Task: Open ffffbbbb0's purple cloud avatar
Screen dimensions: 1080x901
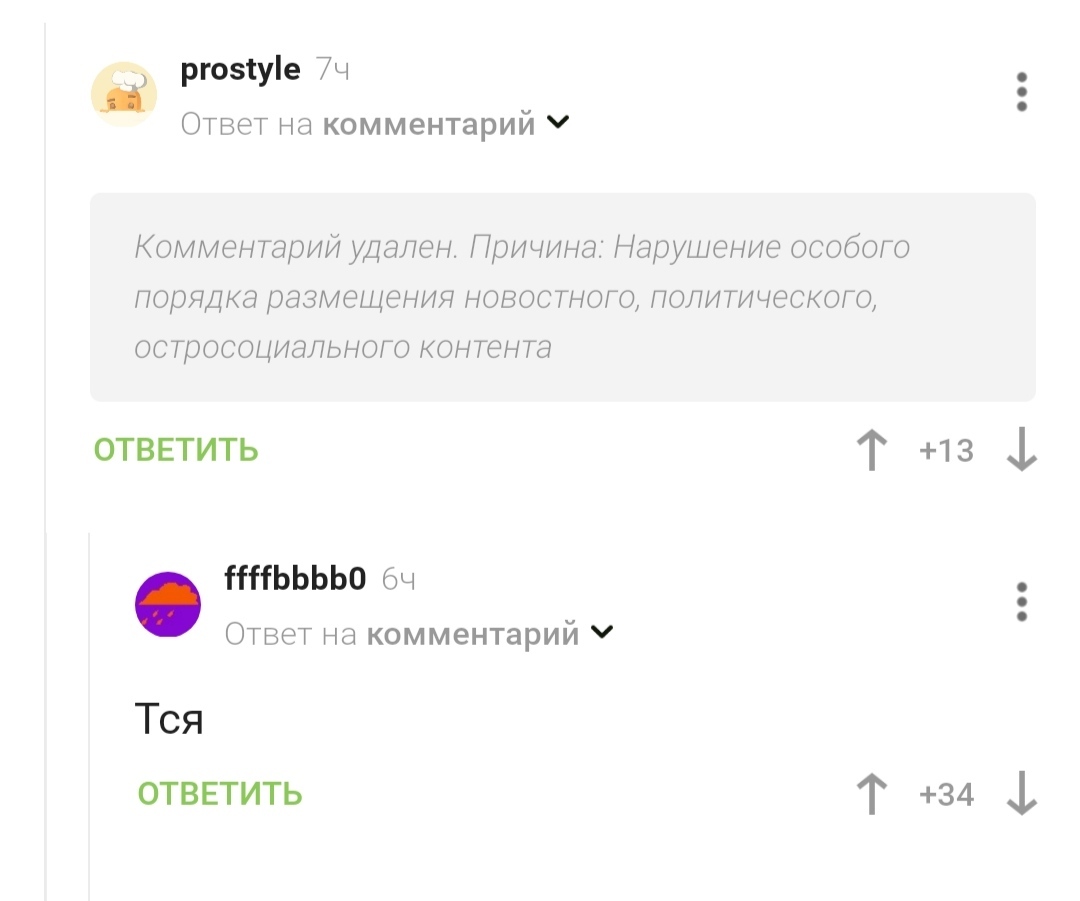Action: tap(168, 605)
